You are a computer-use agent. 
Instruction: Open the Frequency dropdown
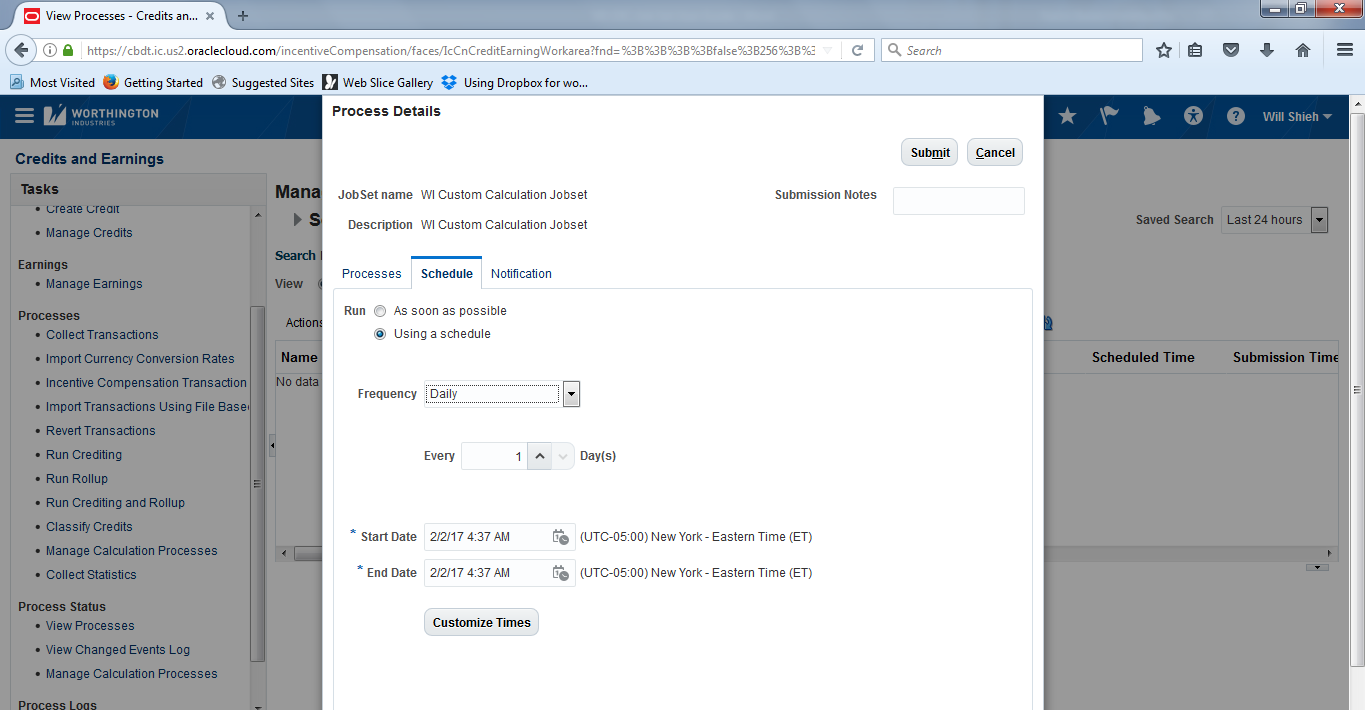[571, 394]
